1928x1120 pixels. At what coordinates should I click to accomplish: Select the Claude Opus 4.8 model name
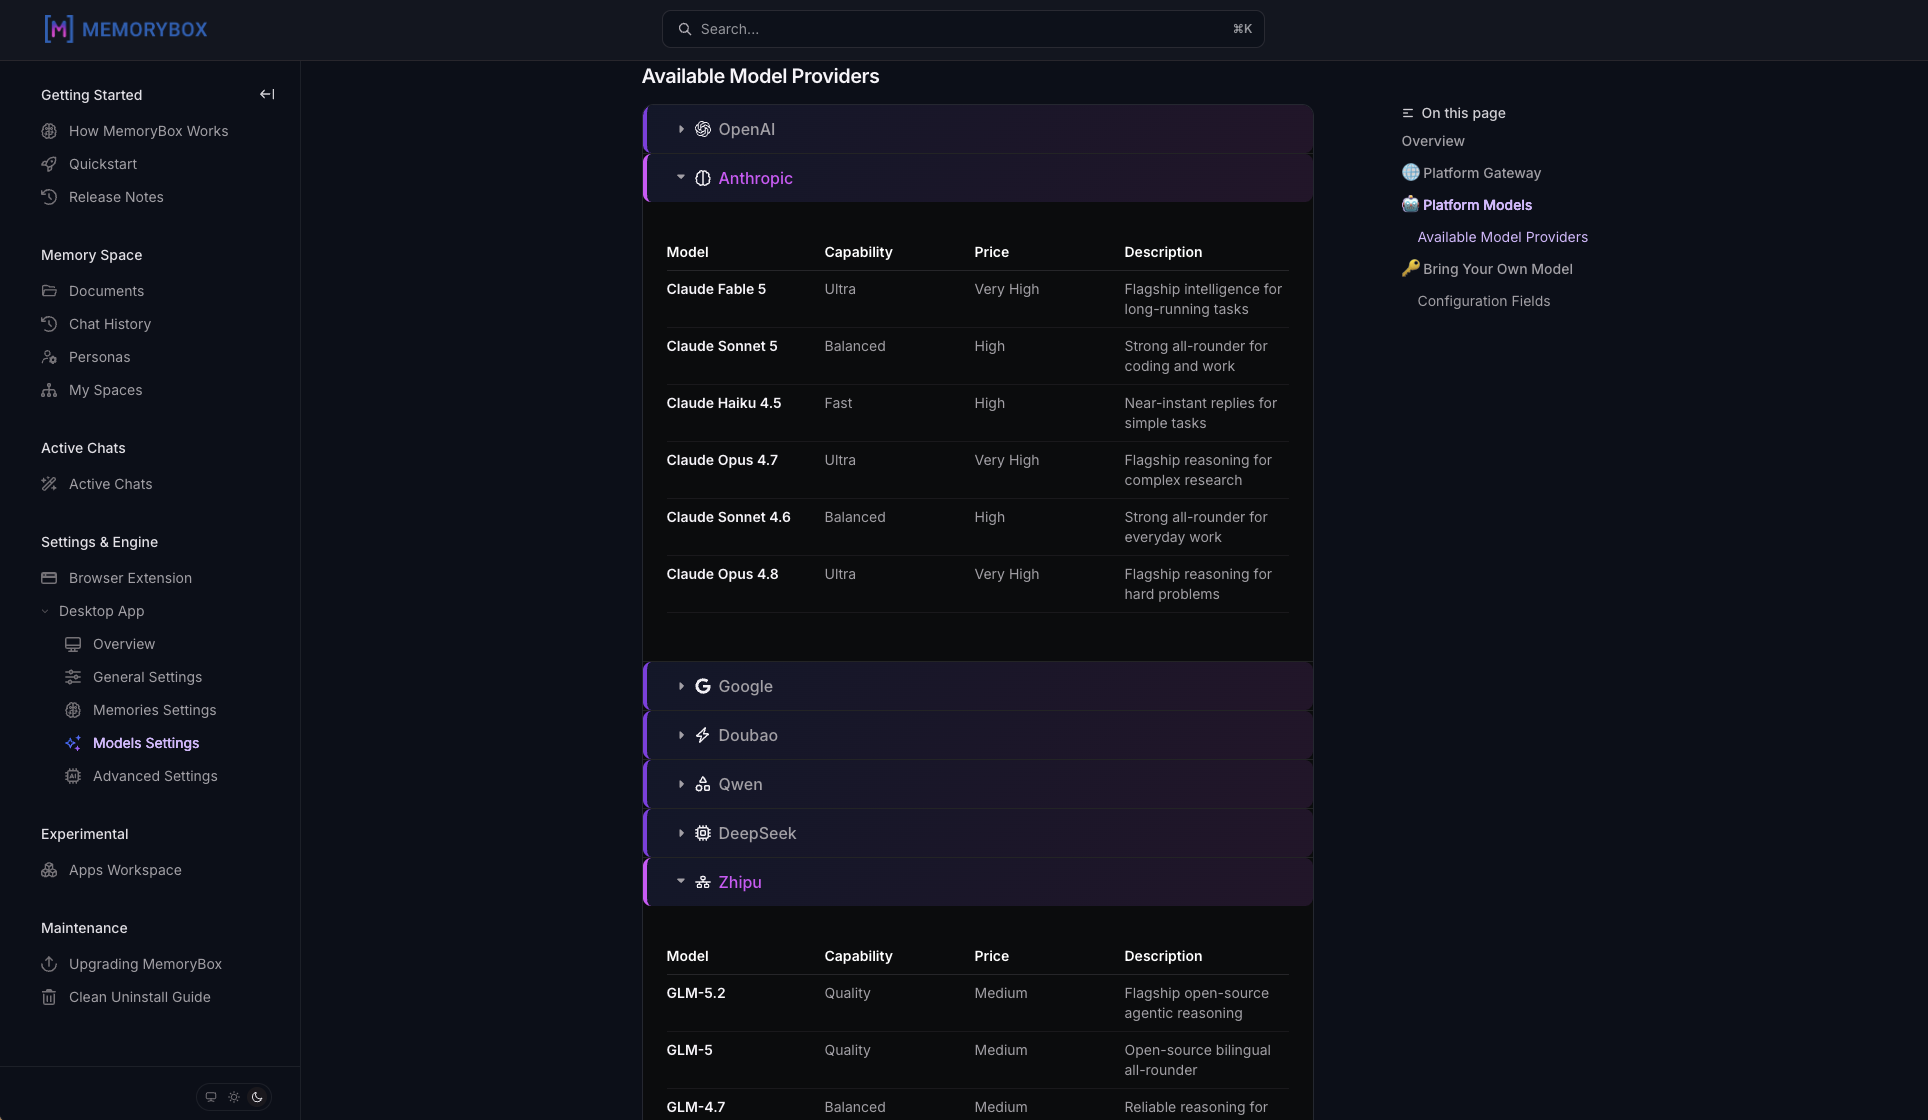pos(721,574)
